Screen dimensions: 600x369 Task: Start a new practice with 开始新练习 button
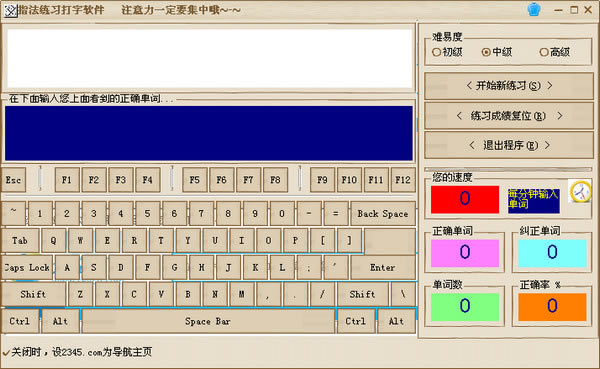point(509,86)
